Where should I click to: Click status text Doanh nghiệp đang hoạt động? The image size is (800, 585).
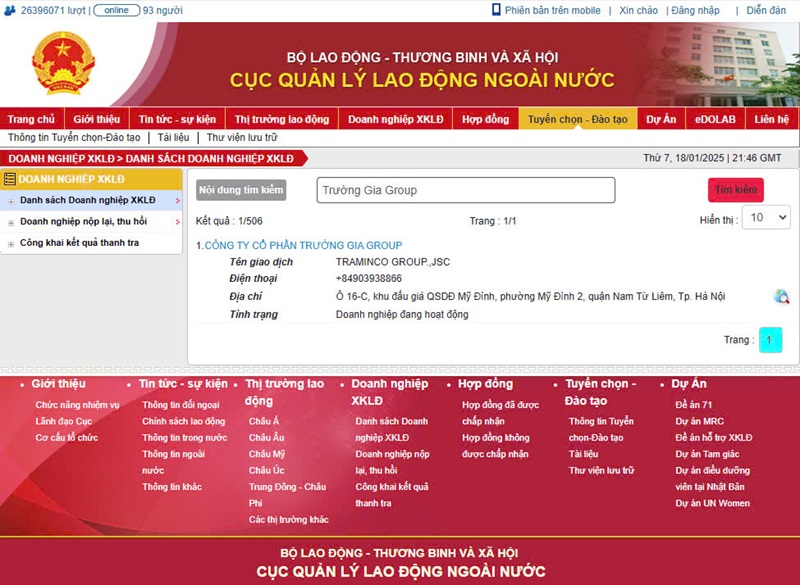(x=402, y=314)
